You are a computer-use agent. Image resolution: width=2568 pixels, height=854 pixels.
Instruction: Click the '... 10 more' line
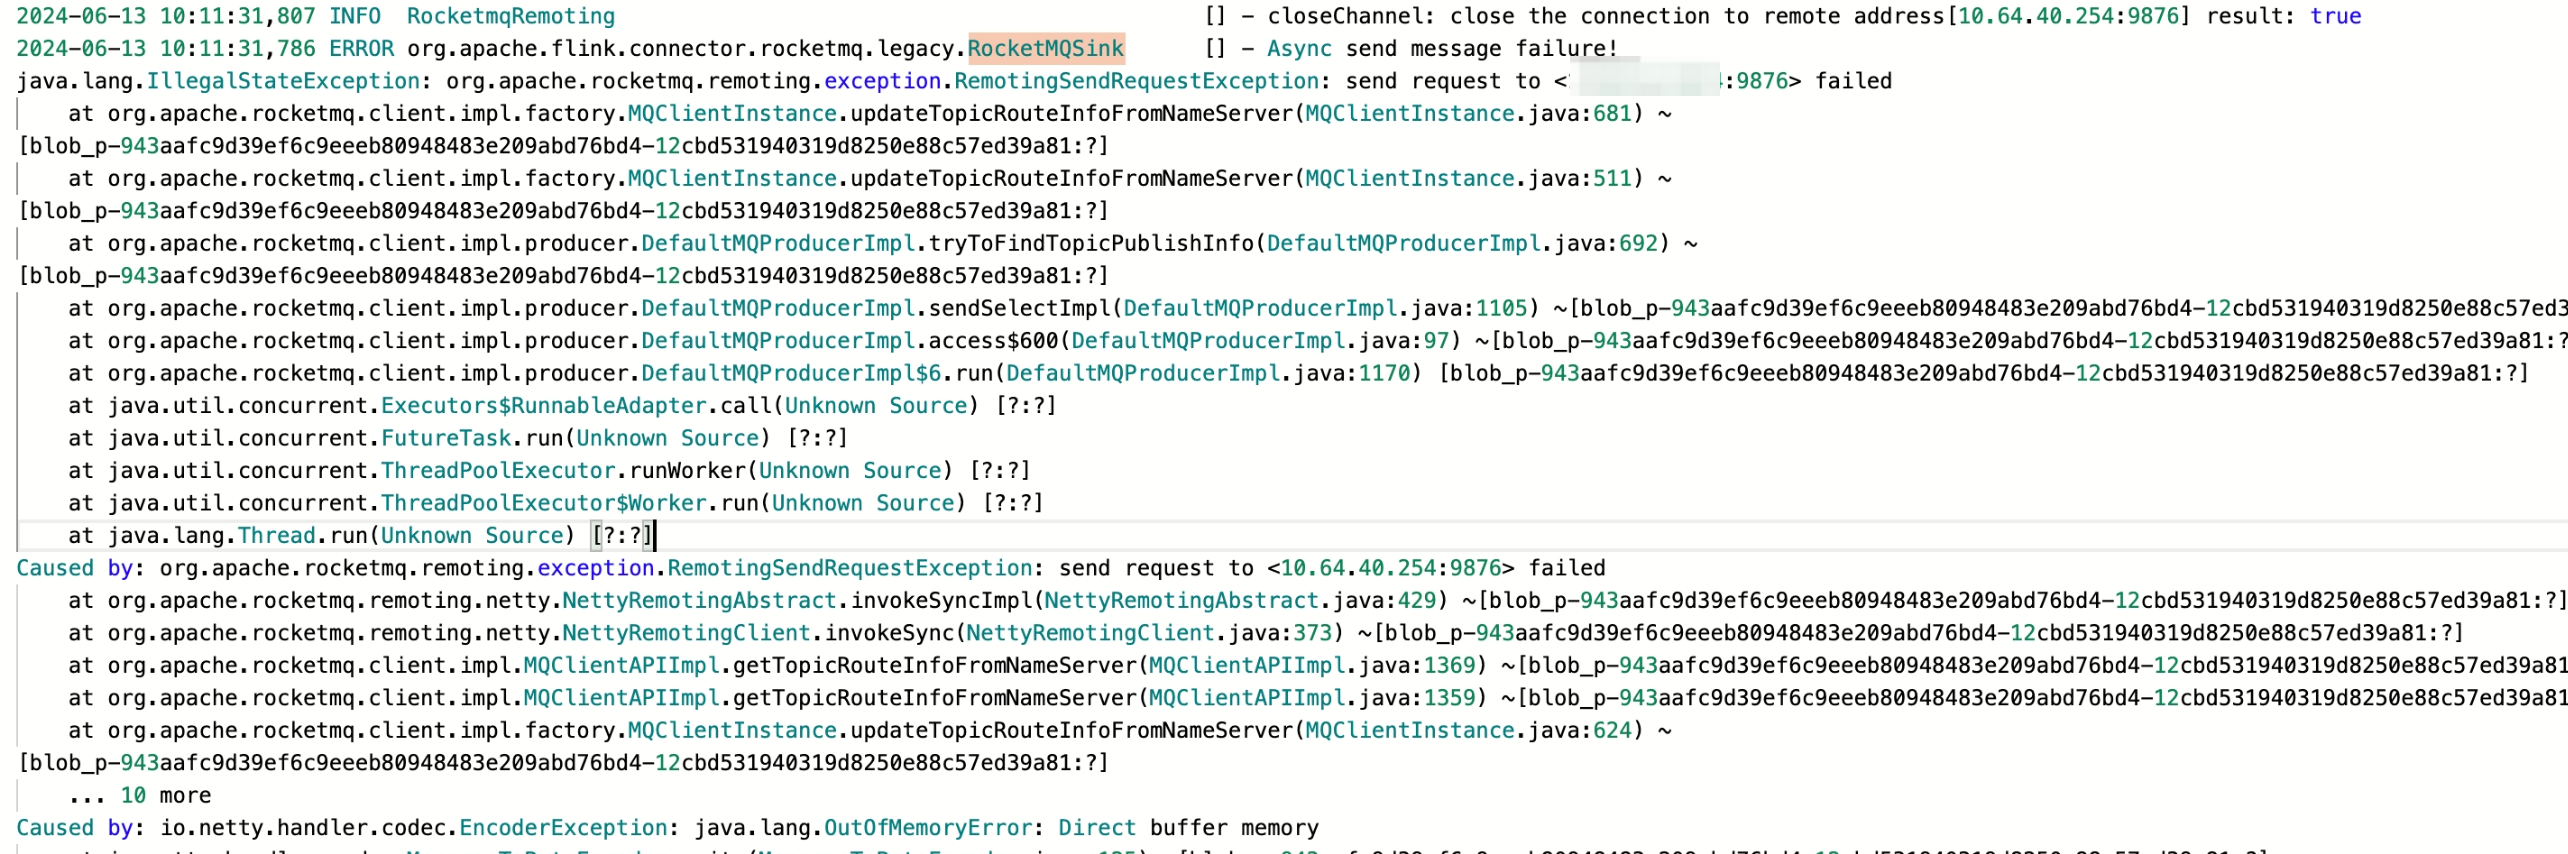[x=140, y=795]
